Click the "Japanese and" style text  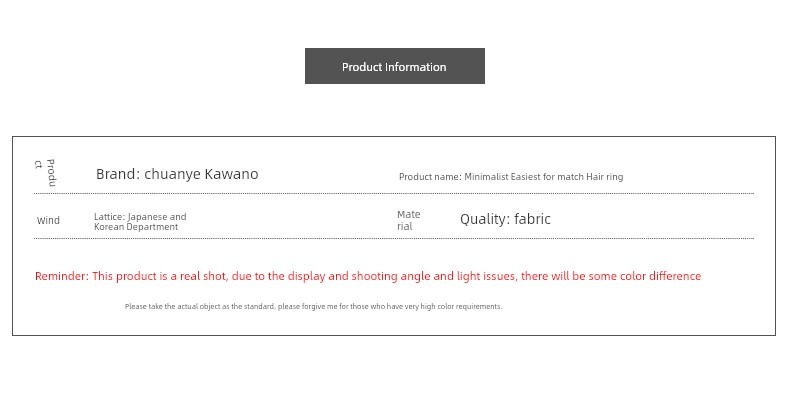157,217
